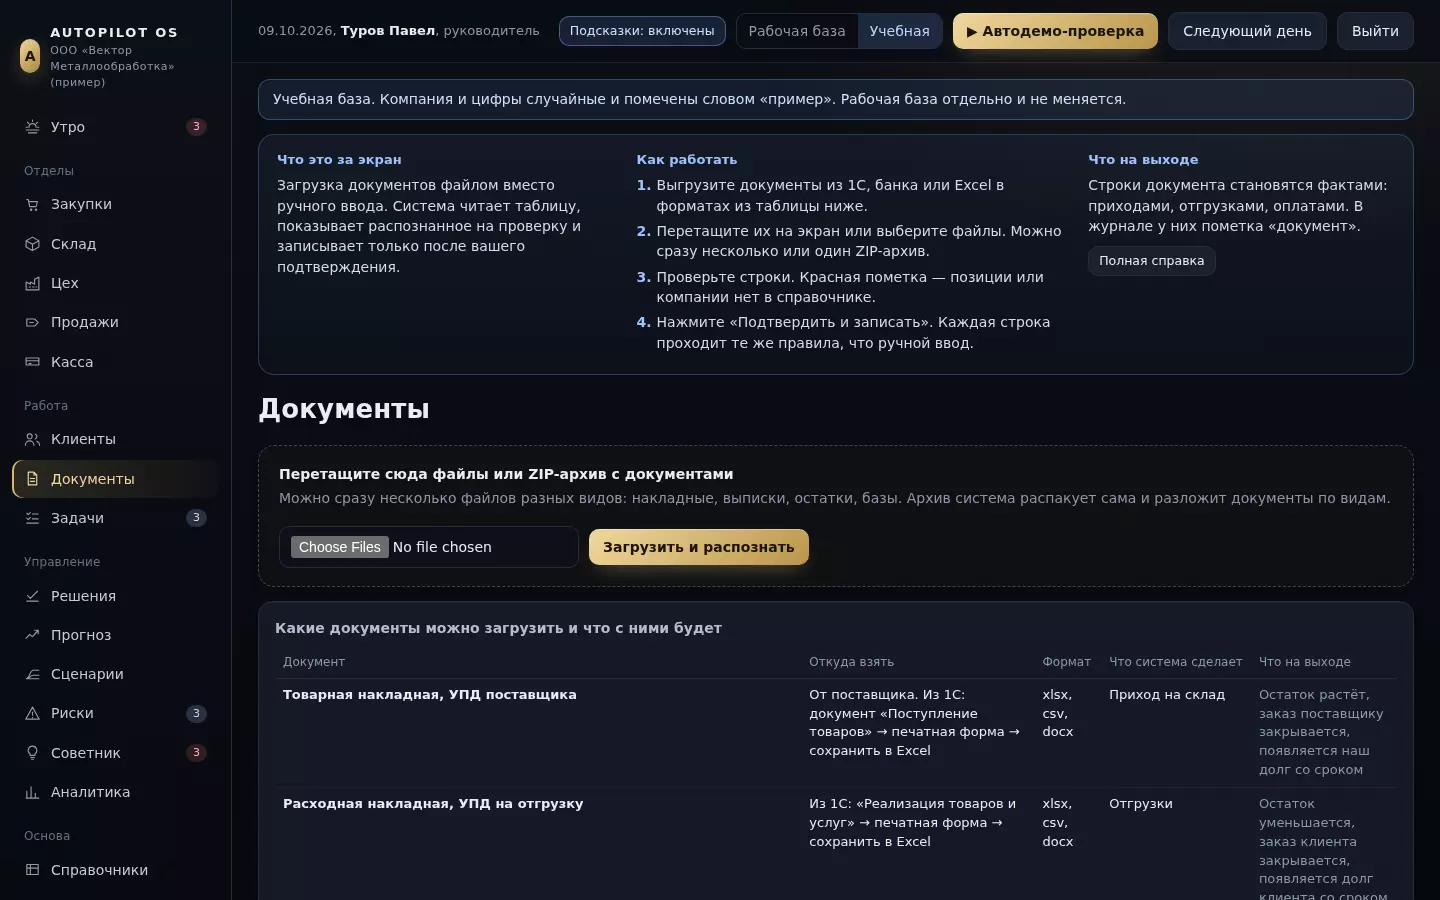The image size is (1440, 900).
Task: Click the Задачи menu label
Action: (x=77, y=518)
